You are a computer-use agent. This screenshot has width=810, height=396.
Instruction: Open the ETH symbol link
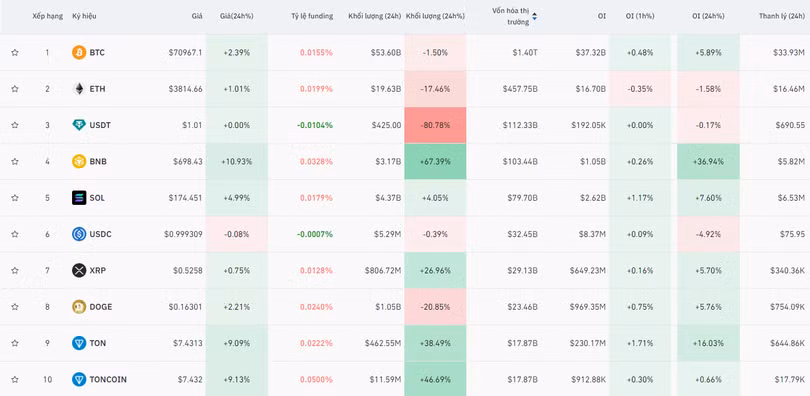(x=97, y=89)
